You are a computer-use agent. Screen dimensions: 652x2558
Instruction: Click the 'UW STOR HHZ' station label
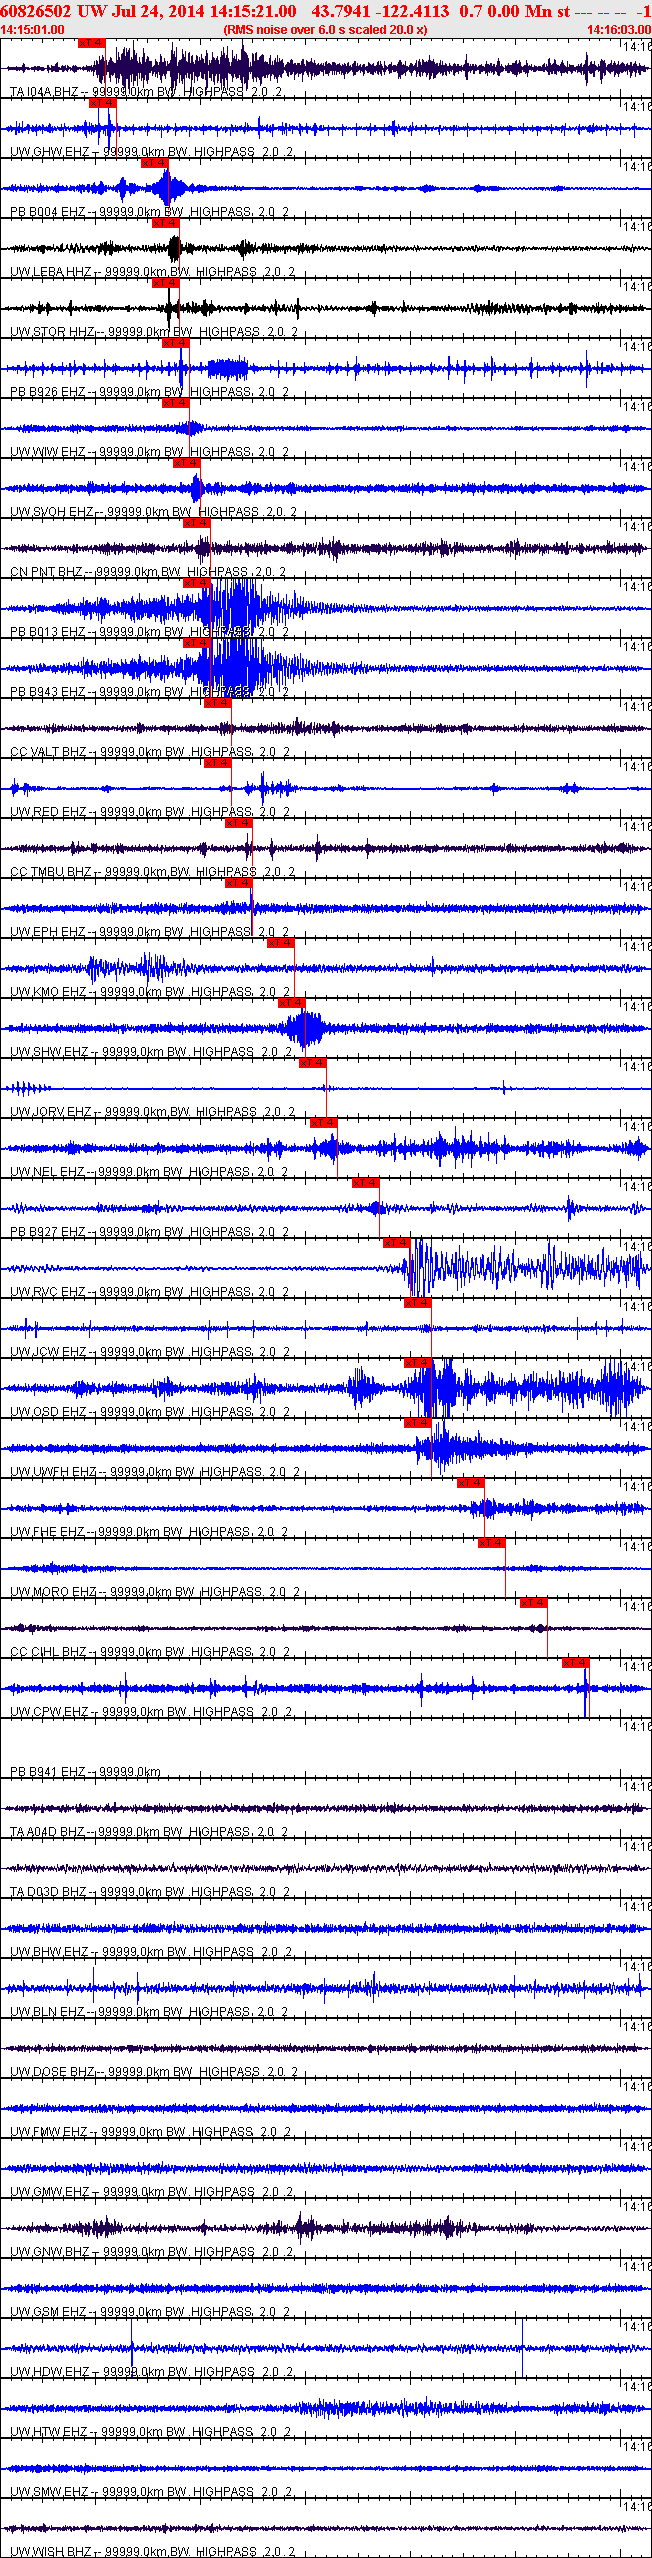(52, 332)
